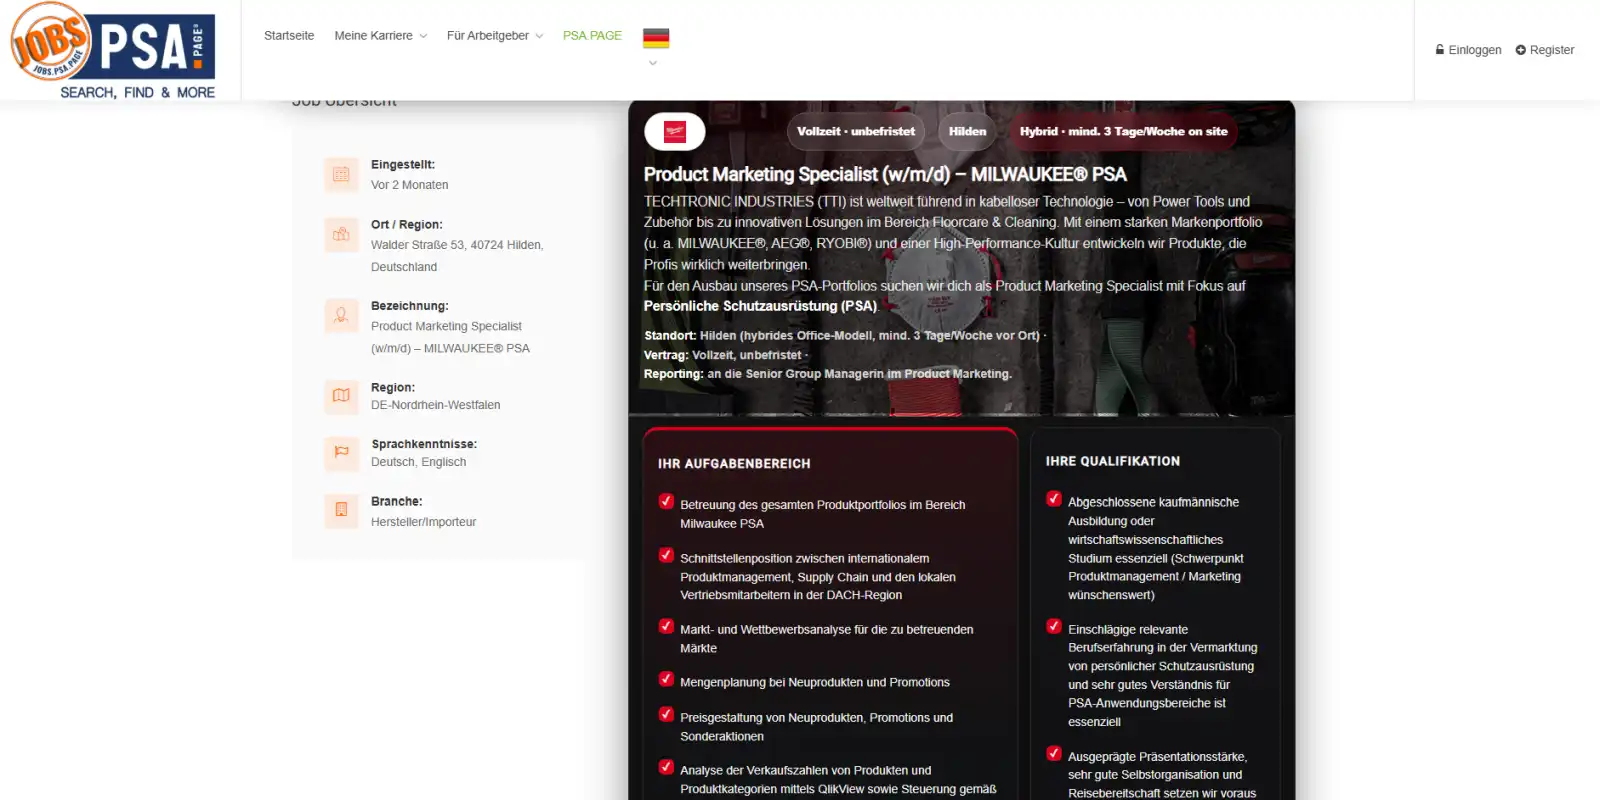Click the Register link
Image resolution: width=1600 pixels, height=800 pixels.
click(1545, 50)
